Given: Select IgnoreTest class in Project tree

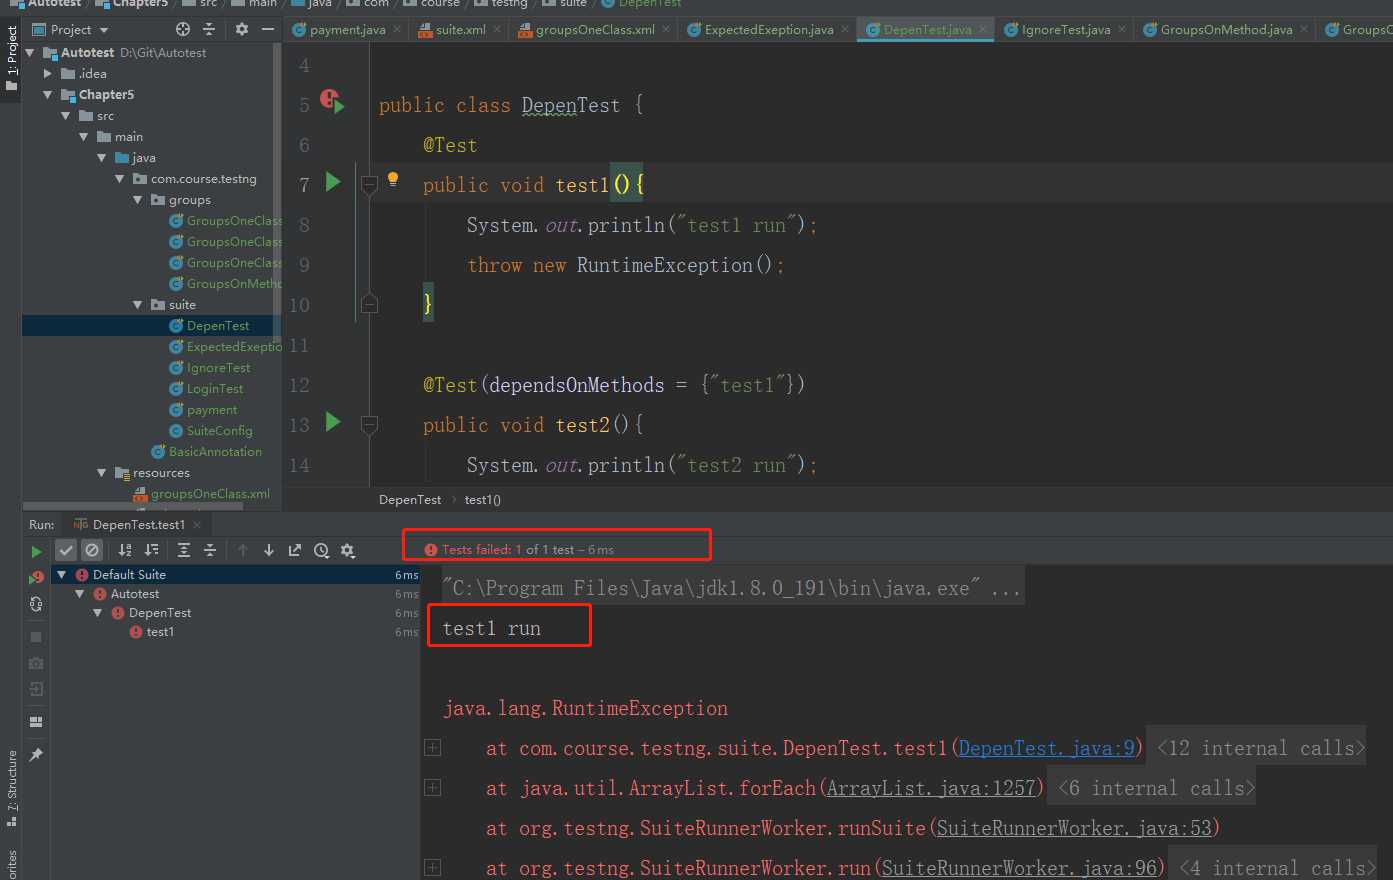Looking at the screenshot, I should (218, 368).
